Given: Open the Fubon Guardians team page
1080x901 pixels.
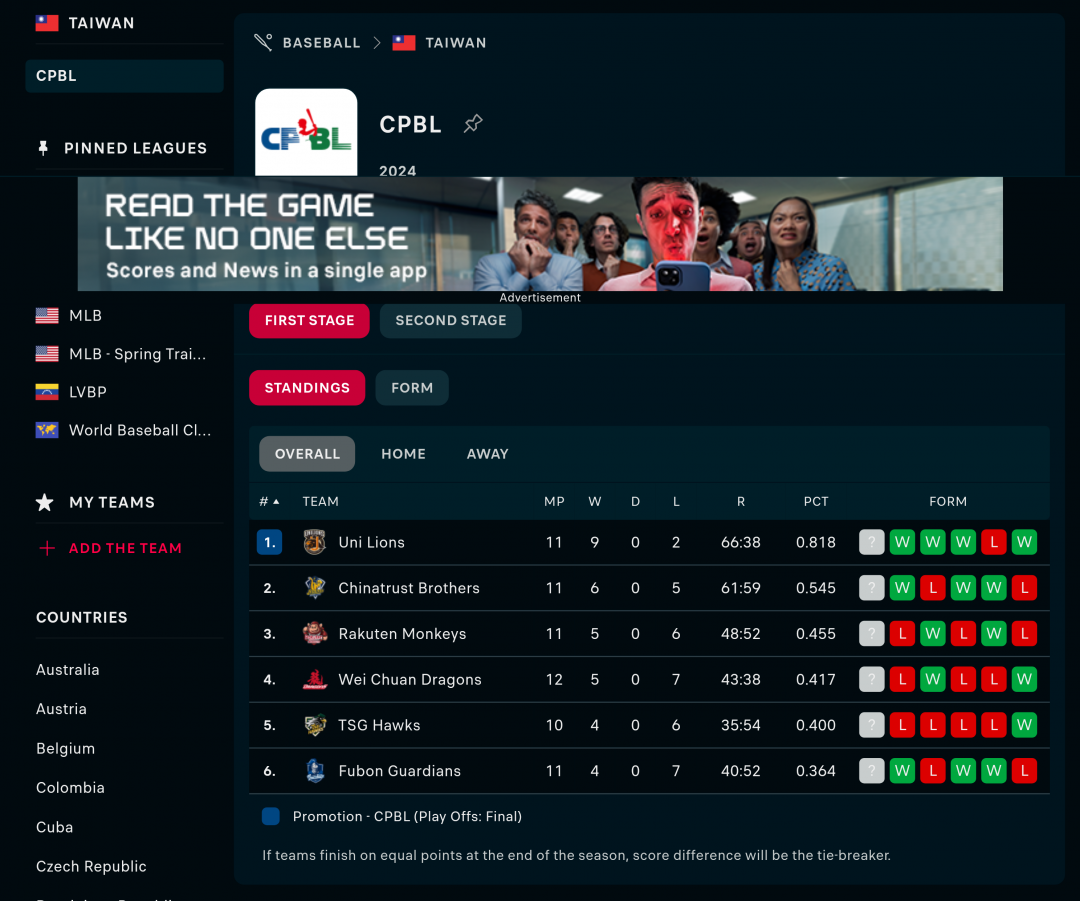Looking at the screenshot, I should pyautogui.click(x=399, y=771).
